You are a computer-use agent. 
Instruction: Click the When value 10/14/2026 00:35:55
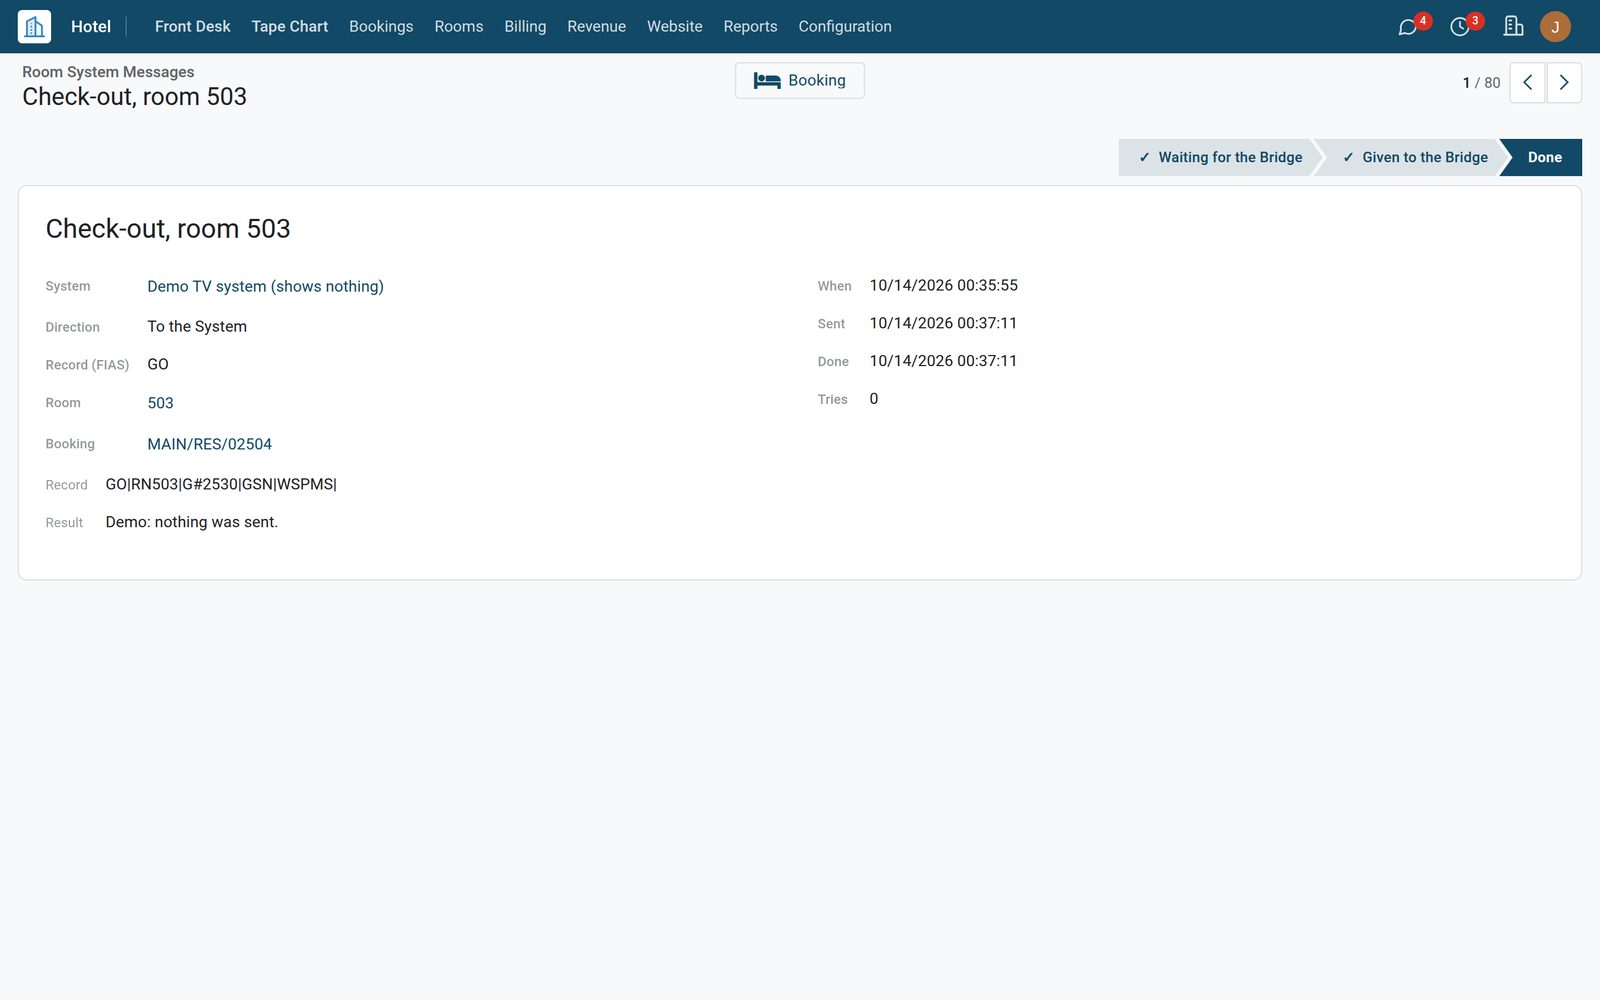tap(943, 285)
